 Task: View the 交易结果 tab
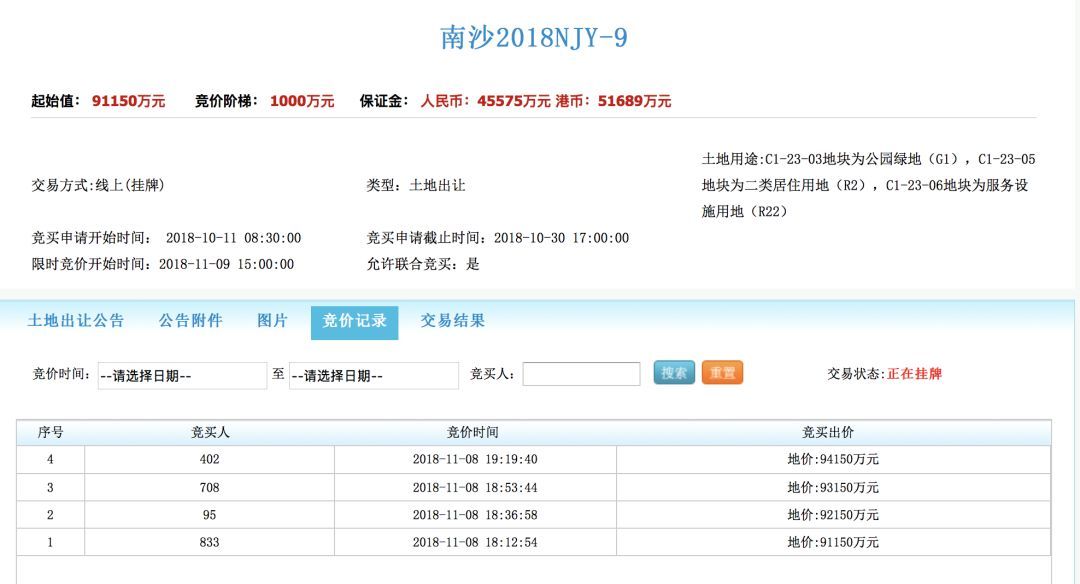click(452, 321)
